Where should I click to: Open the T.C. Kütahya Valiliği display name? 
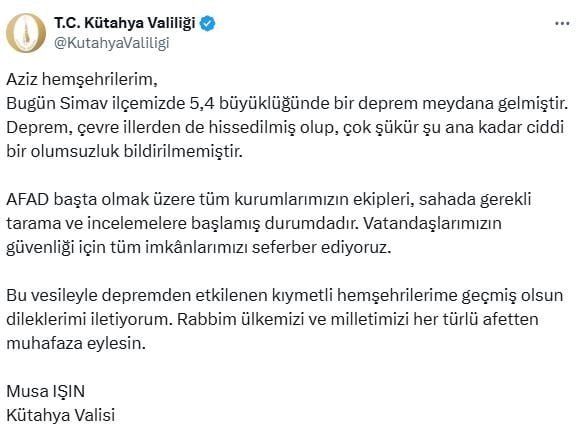click(125, 23)
